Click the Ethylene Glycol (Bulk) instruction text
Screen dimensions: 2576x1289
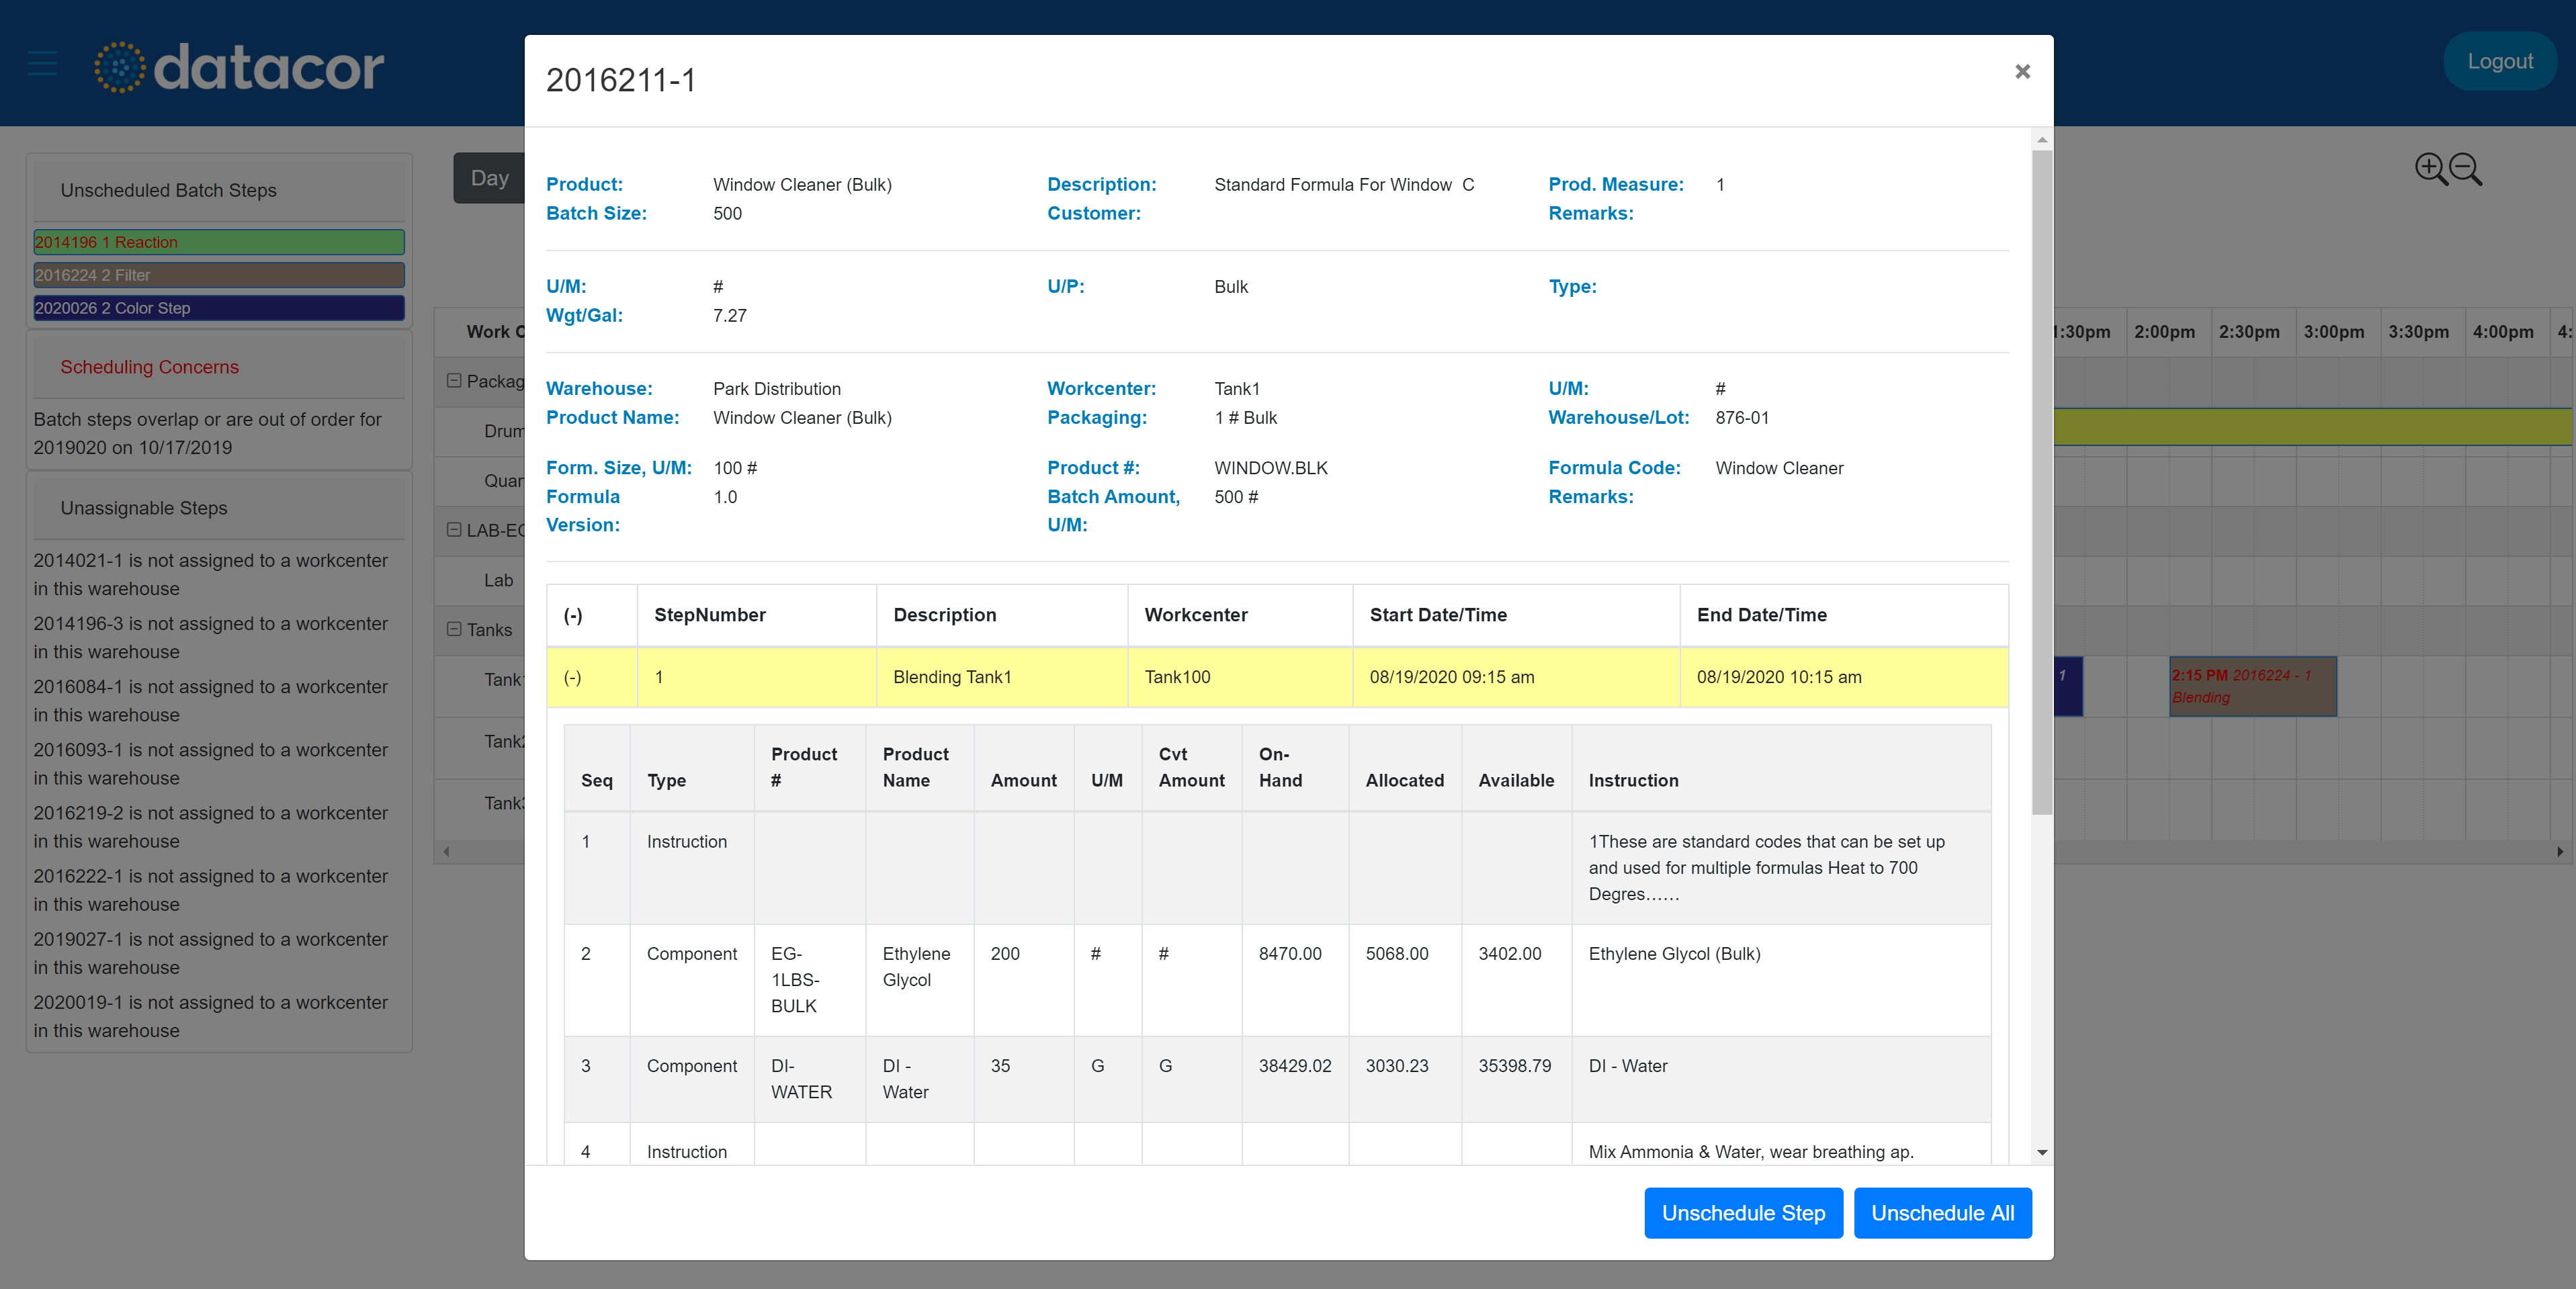pos(1674,954)
